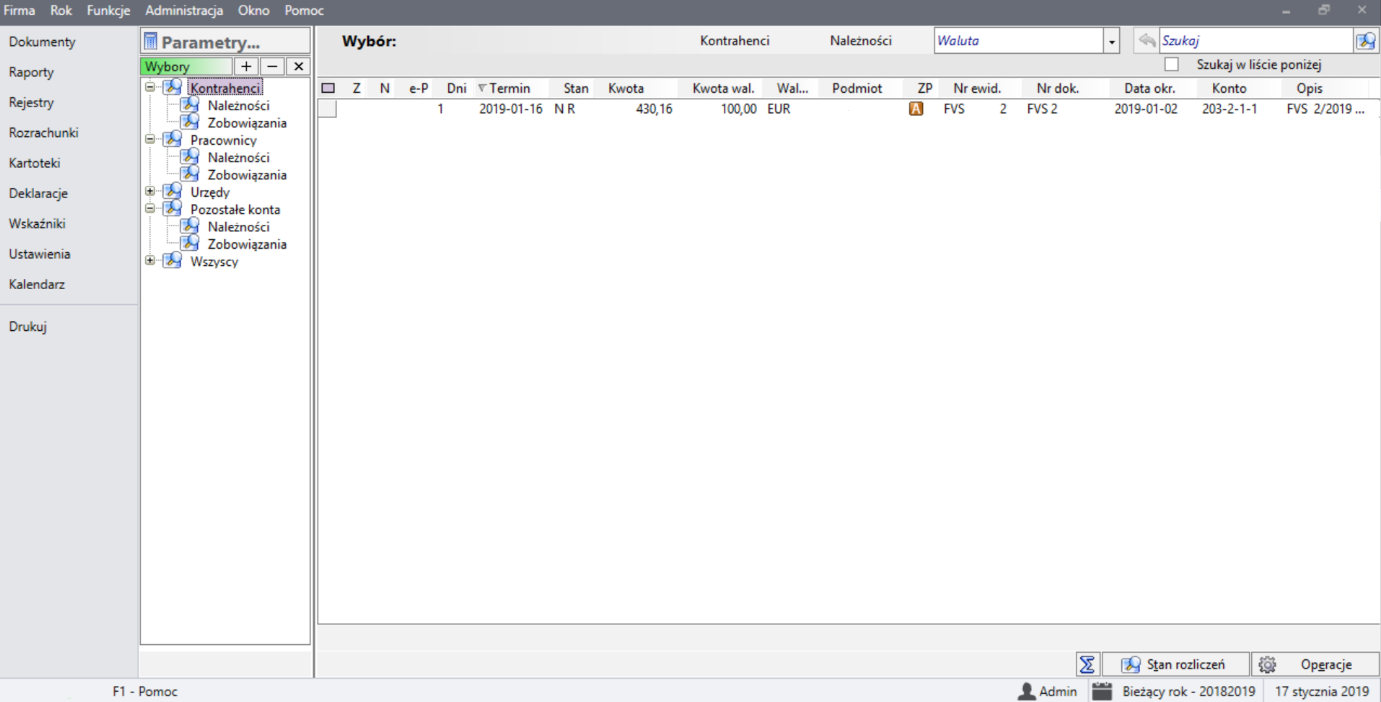Click into the Waluta combo field
The height and width of the screenshot is (702, 1381).
[1019, 41]
